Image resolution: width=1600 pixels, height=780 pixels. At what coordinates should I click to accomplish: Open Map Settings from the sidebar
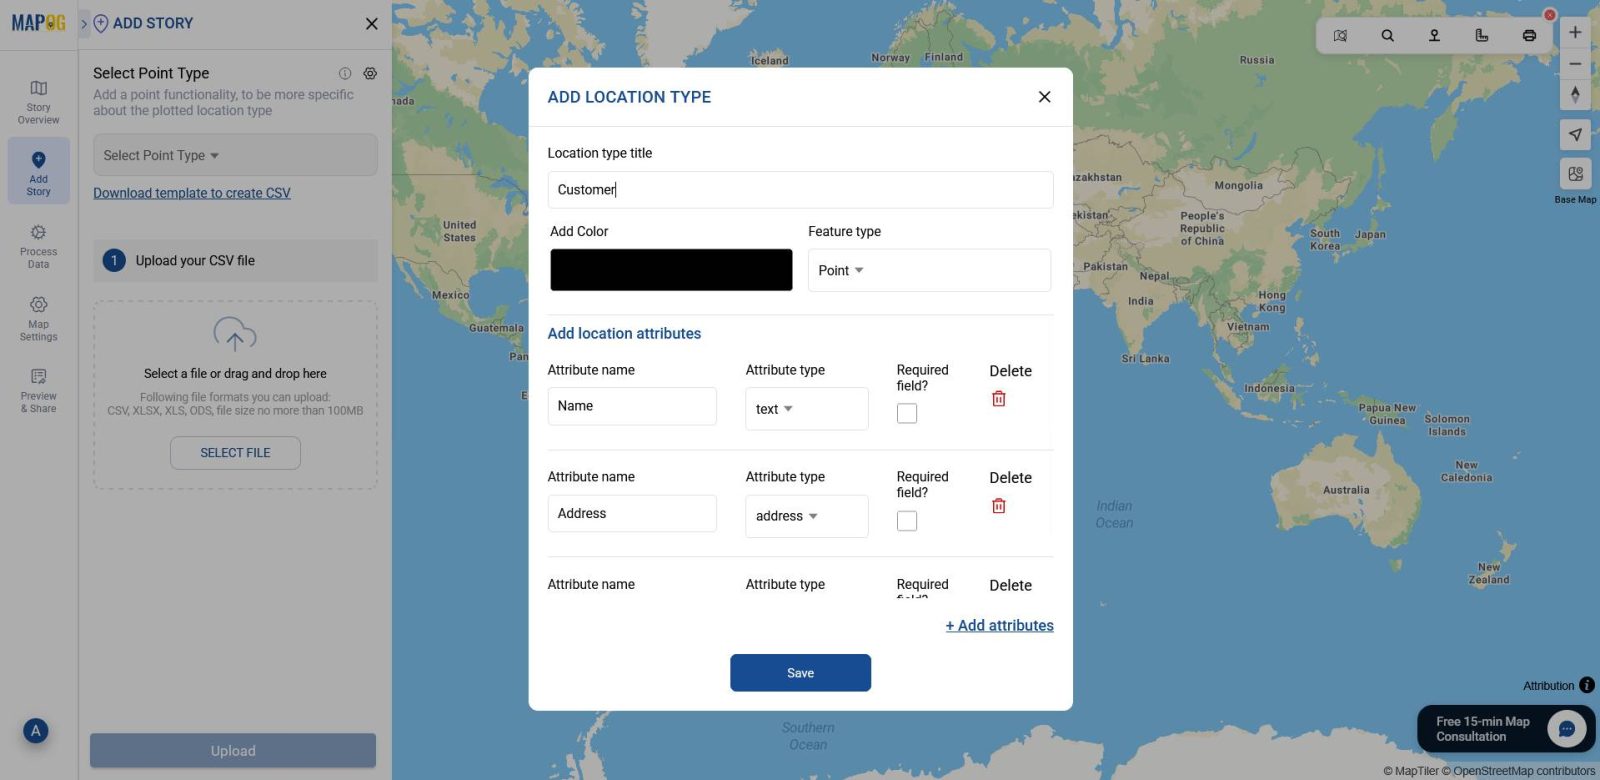click(x=38, y=317)
